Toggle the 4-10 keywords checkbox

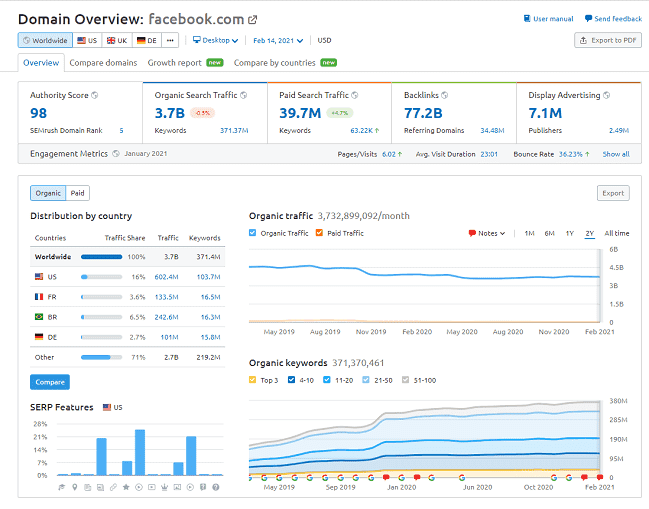pyautogui.click(x=291, y=379)
